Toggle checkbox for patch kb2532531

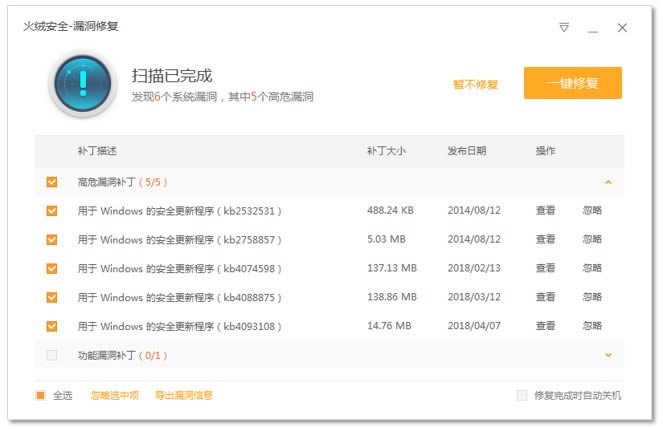[x=52, y=211]
